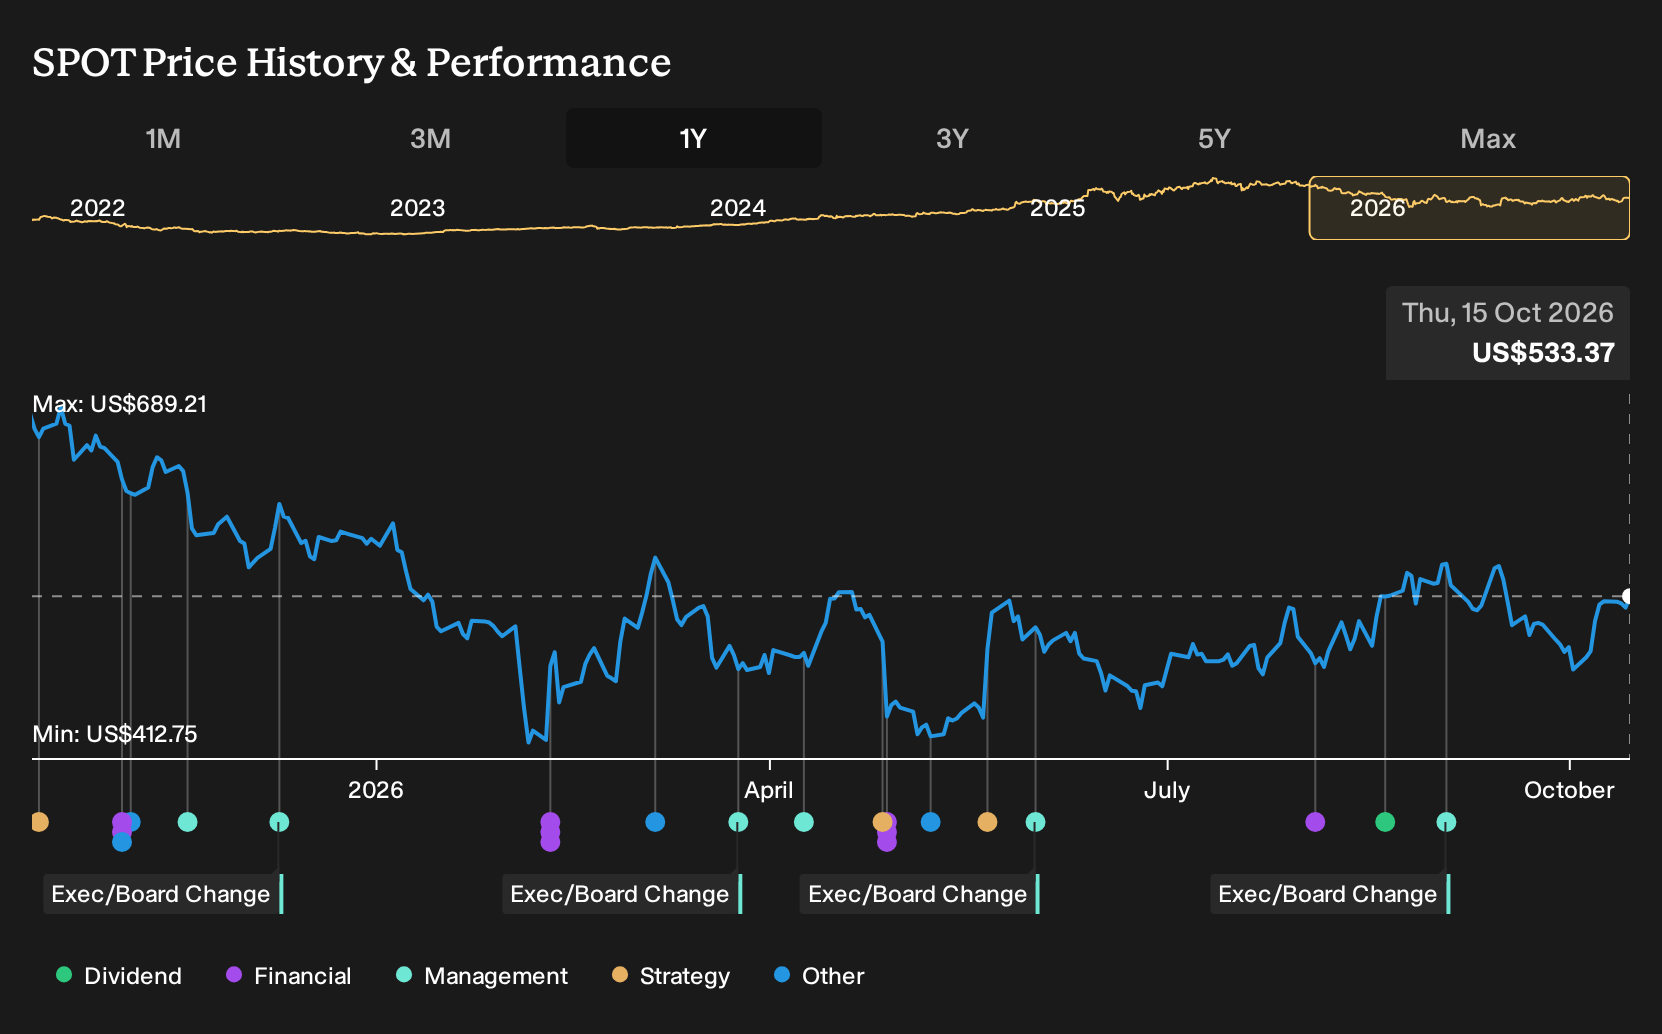
Task: Click the teal Management marker just after April
Action: pos(803,822)
